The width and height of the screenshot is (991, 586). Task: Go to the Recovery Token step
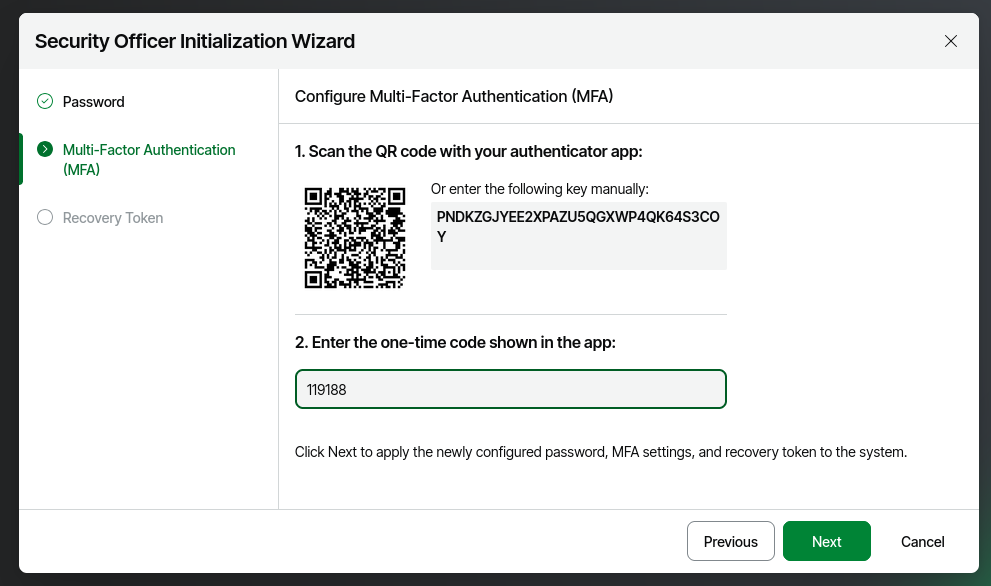112,218
